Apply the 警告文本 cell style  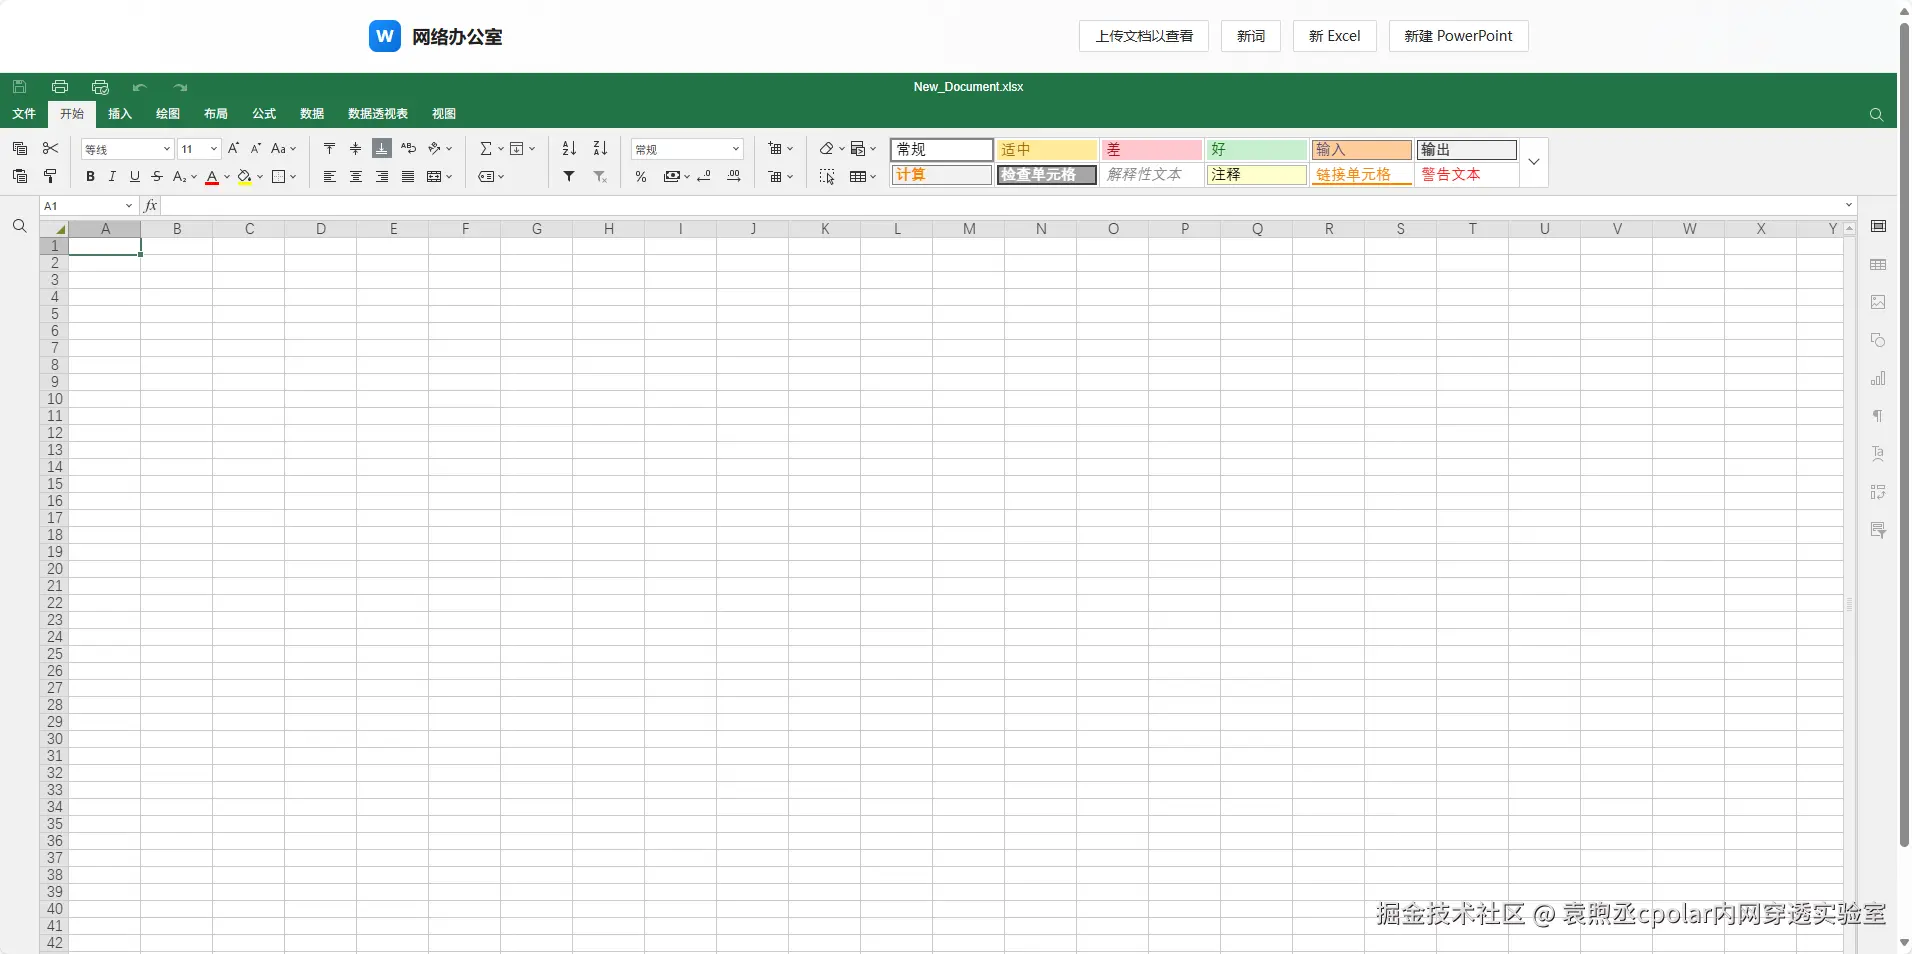[x=1467, y=174]
